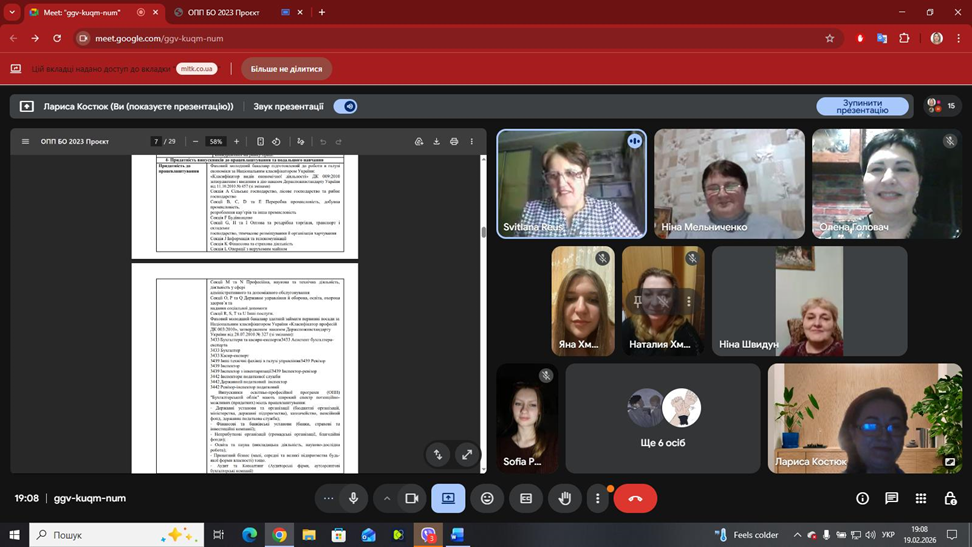Turn on captions in Meet toolbar
The image size is (972, 547).
[526, 498]
